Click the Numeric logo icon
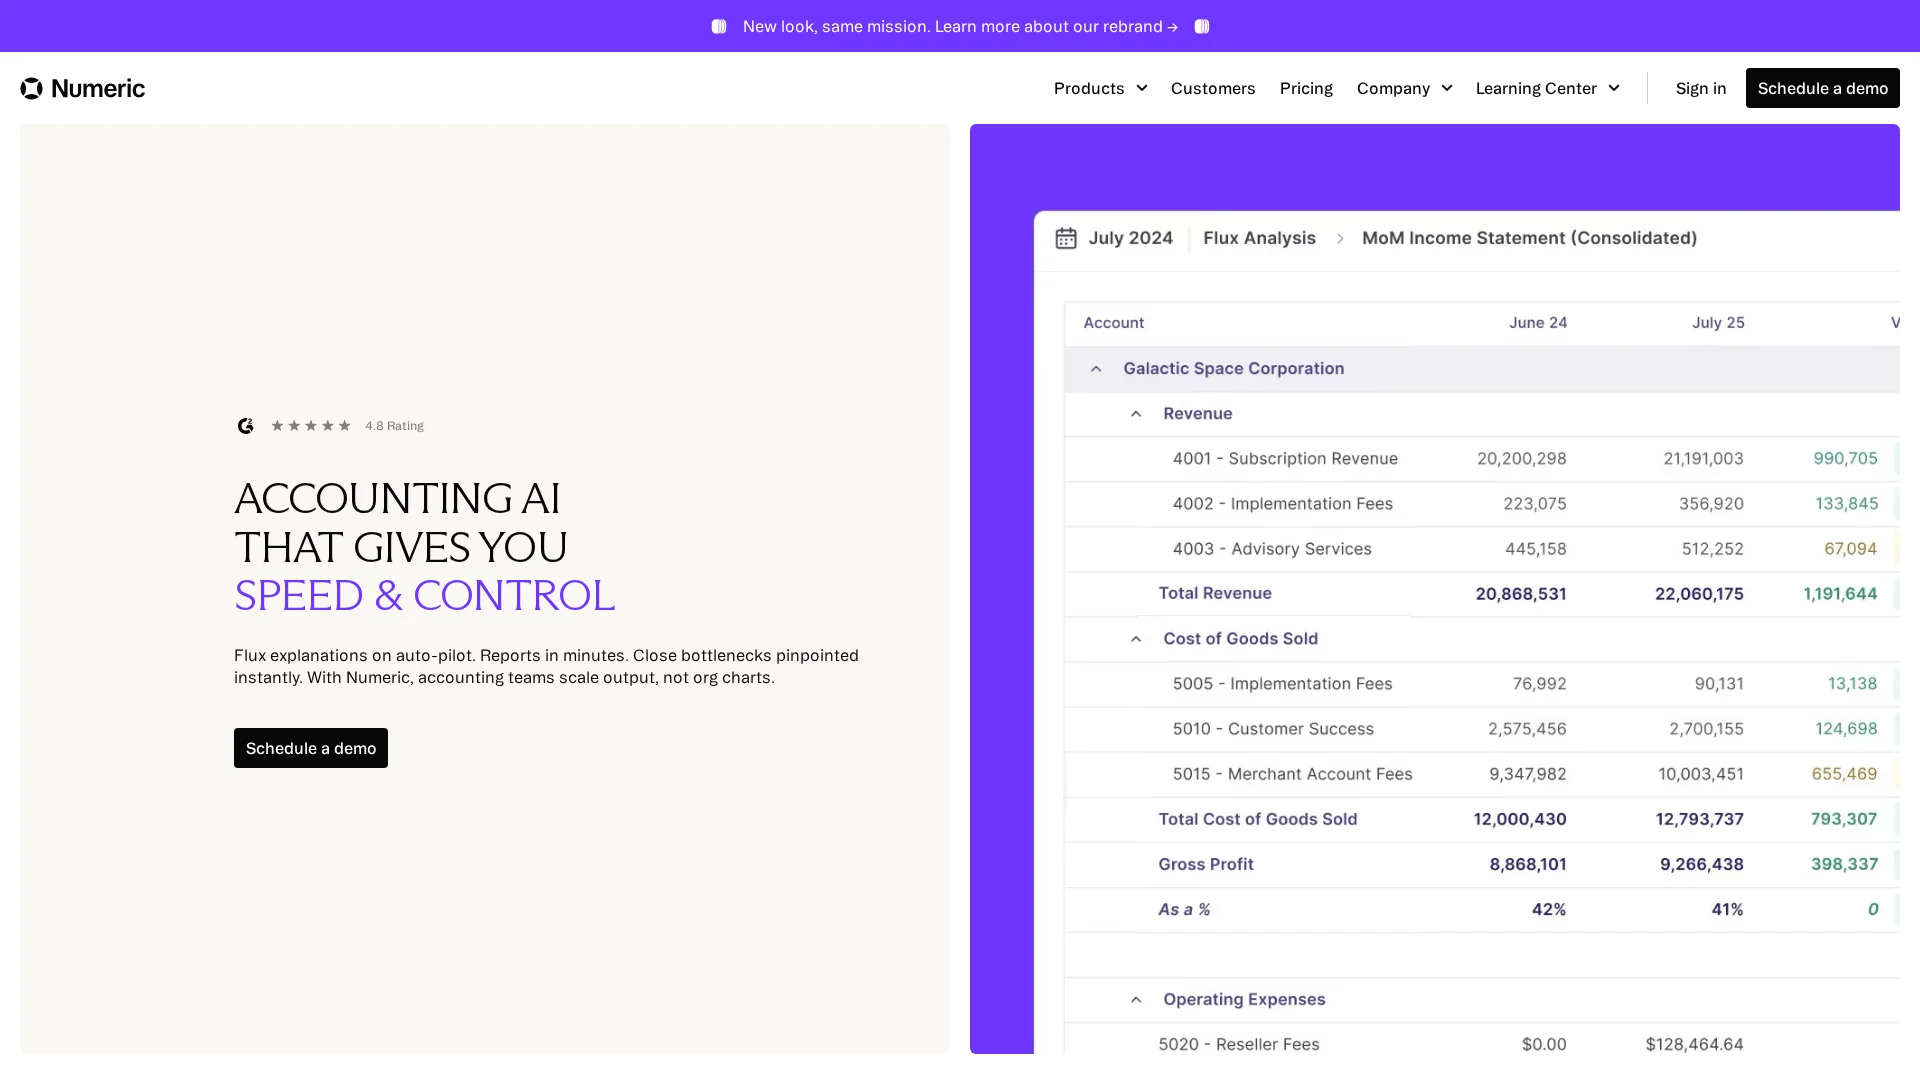 point(32,88)
